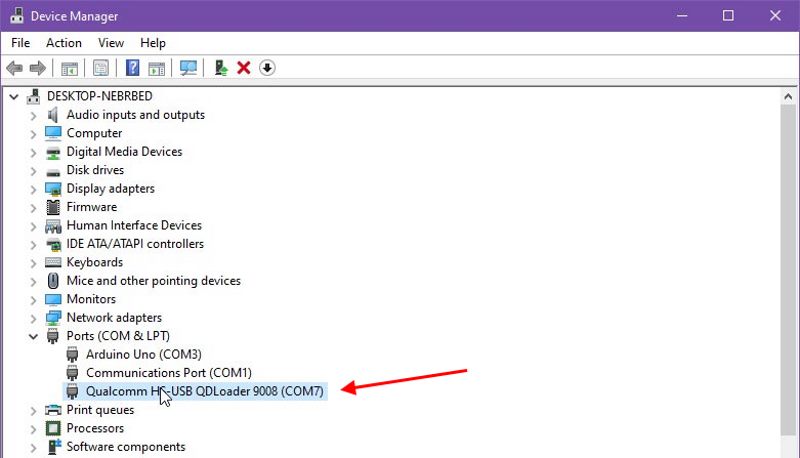
Task: Click the Arduino Uno port icon
Action: [72, 354]
